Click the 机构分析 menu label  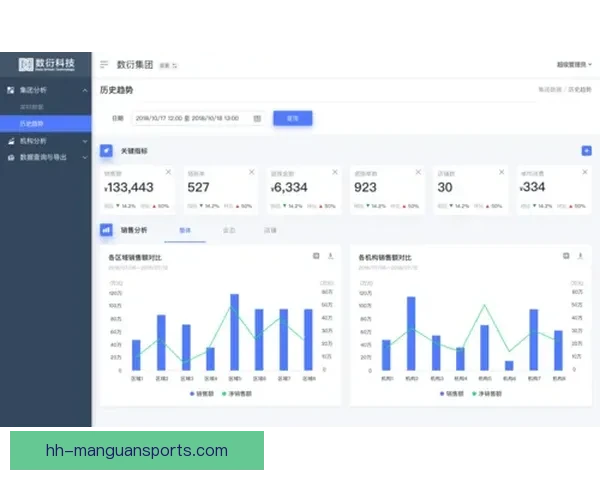click(33, 141)
